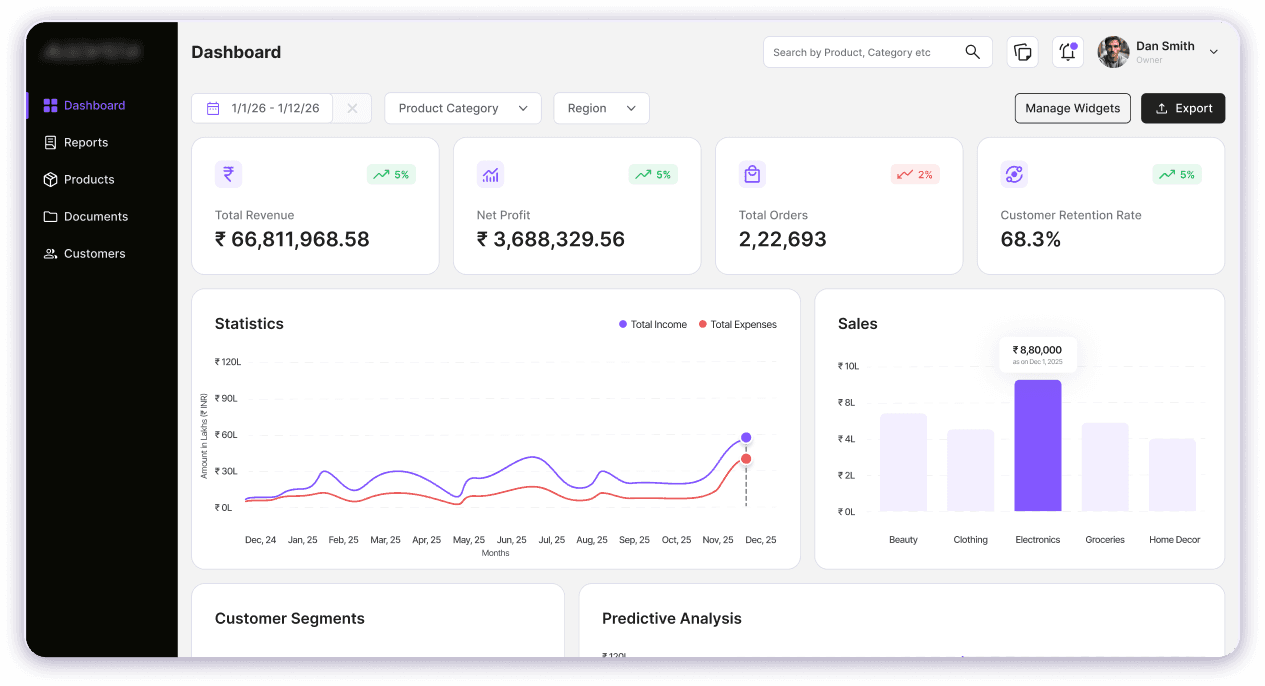Click the Clothing sales bar

point(970,470)
